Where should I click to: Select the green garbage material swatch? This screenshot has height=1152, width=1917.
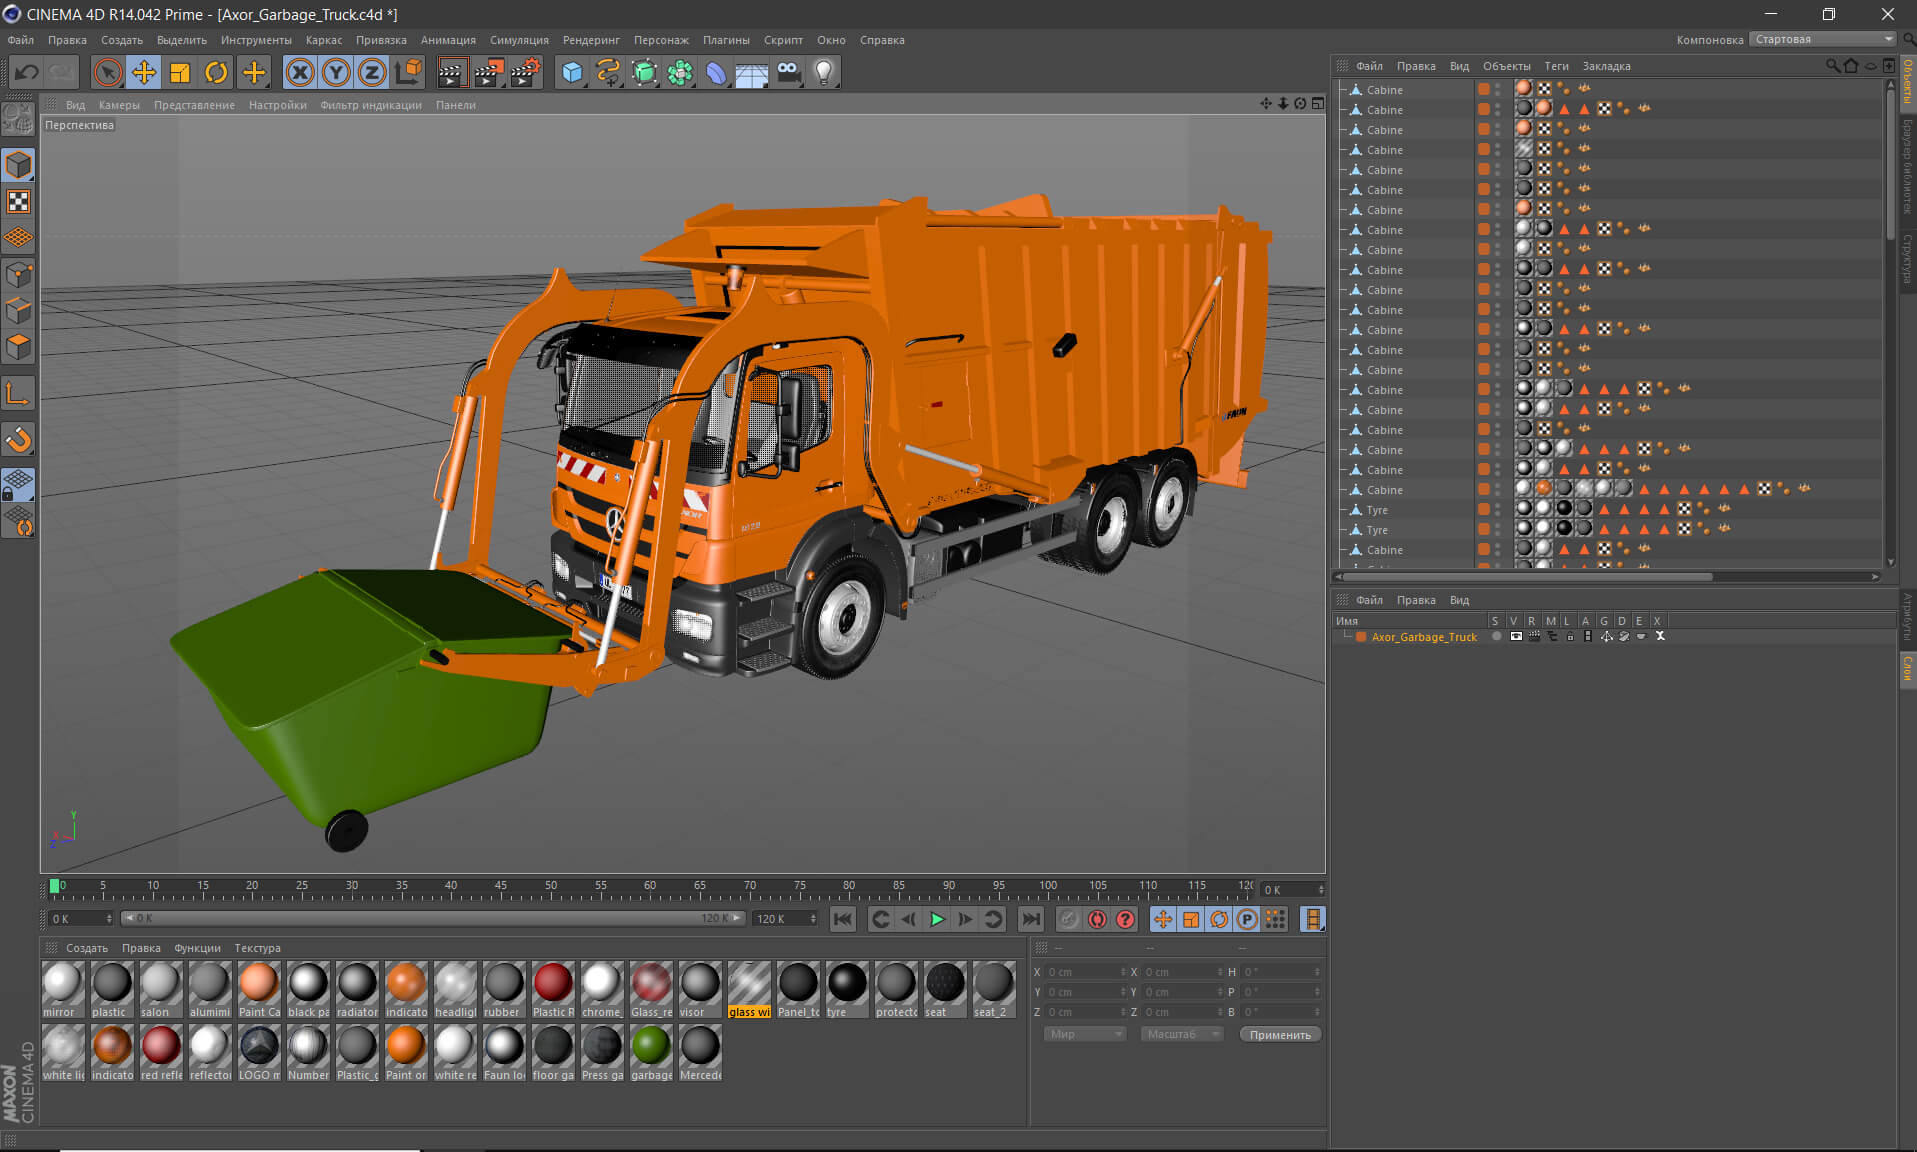point(651,1053)
